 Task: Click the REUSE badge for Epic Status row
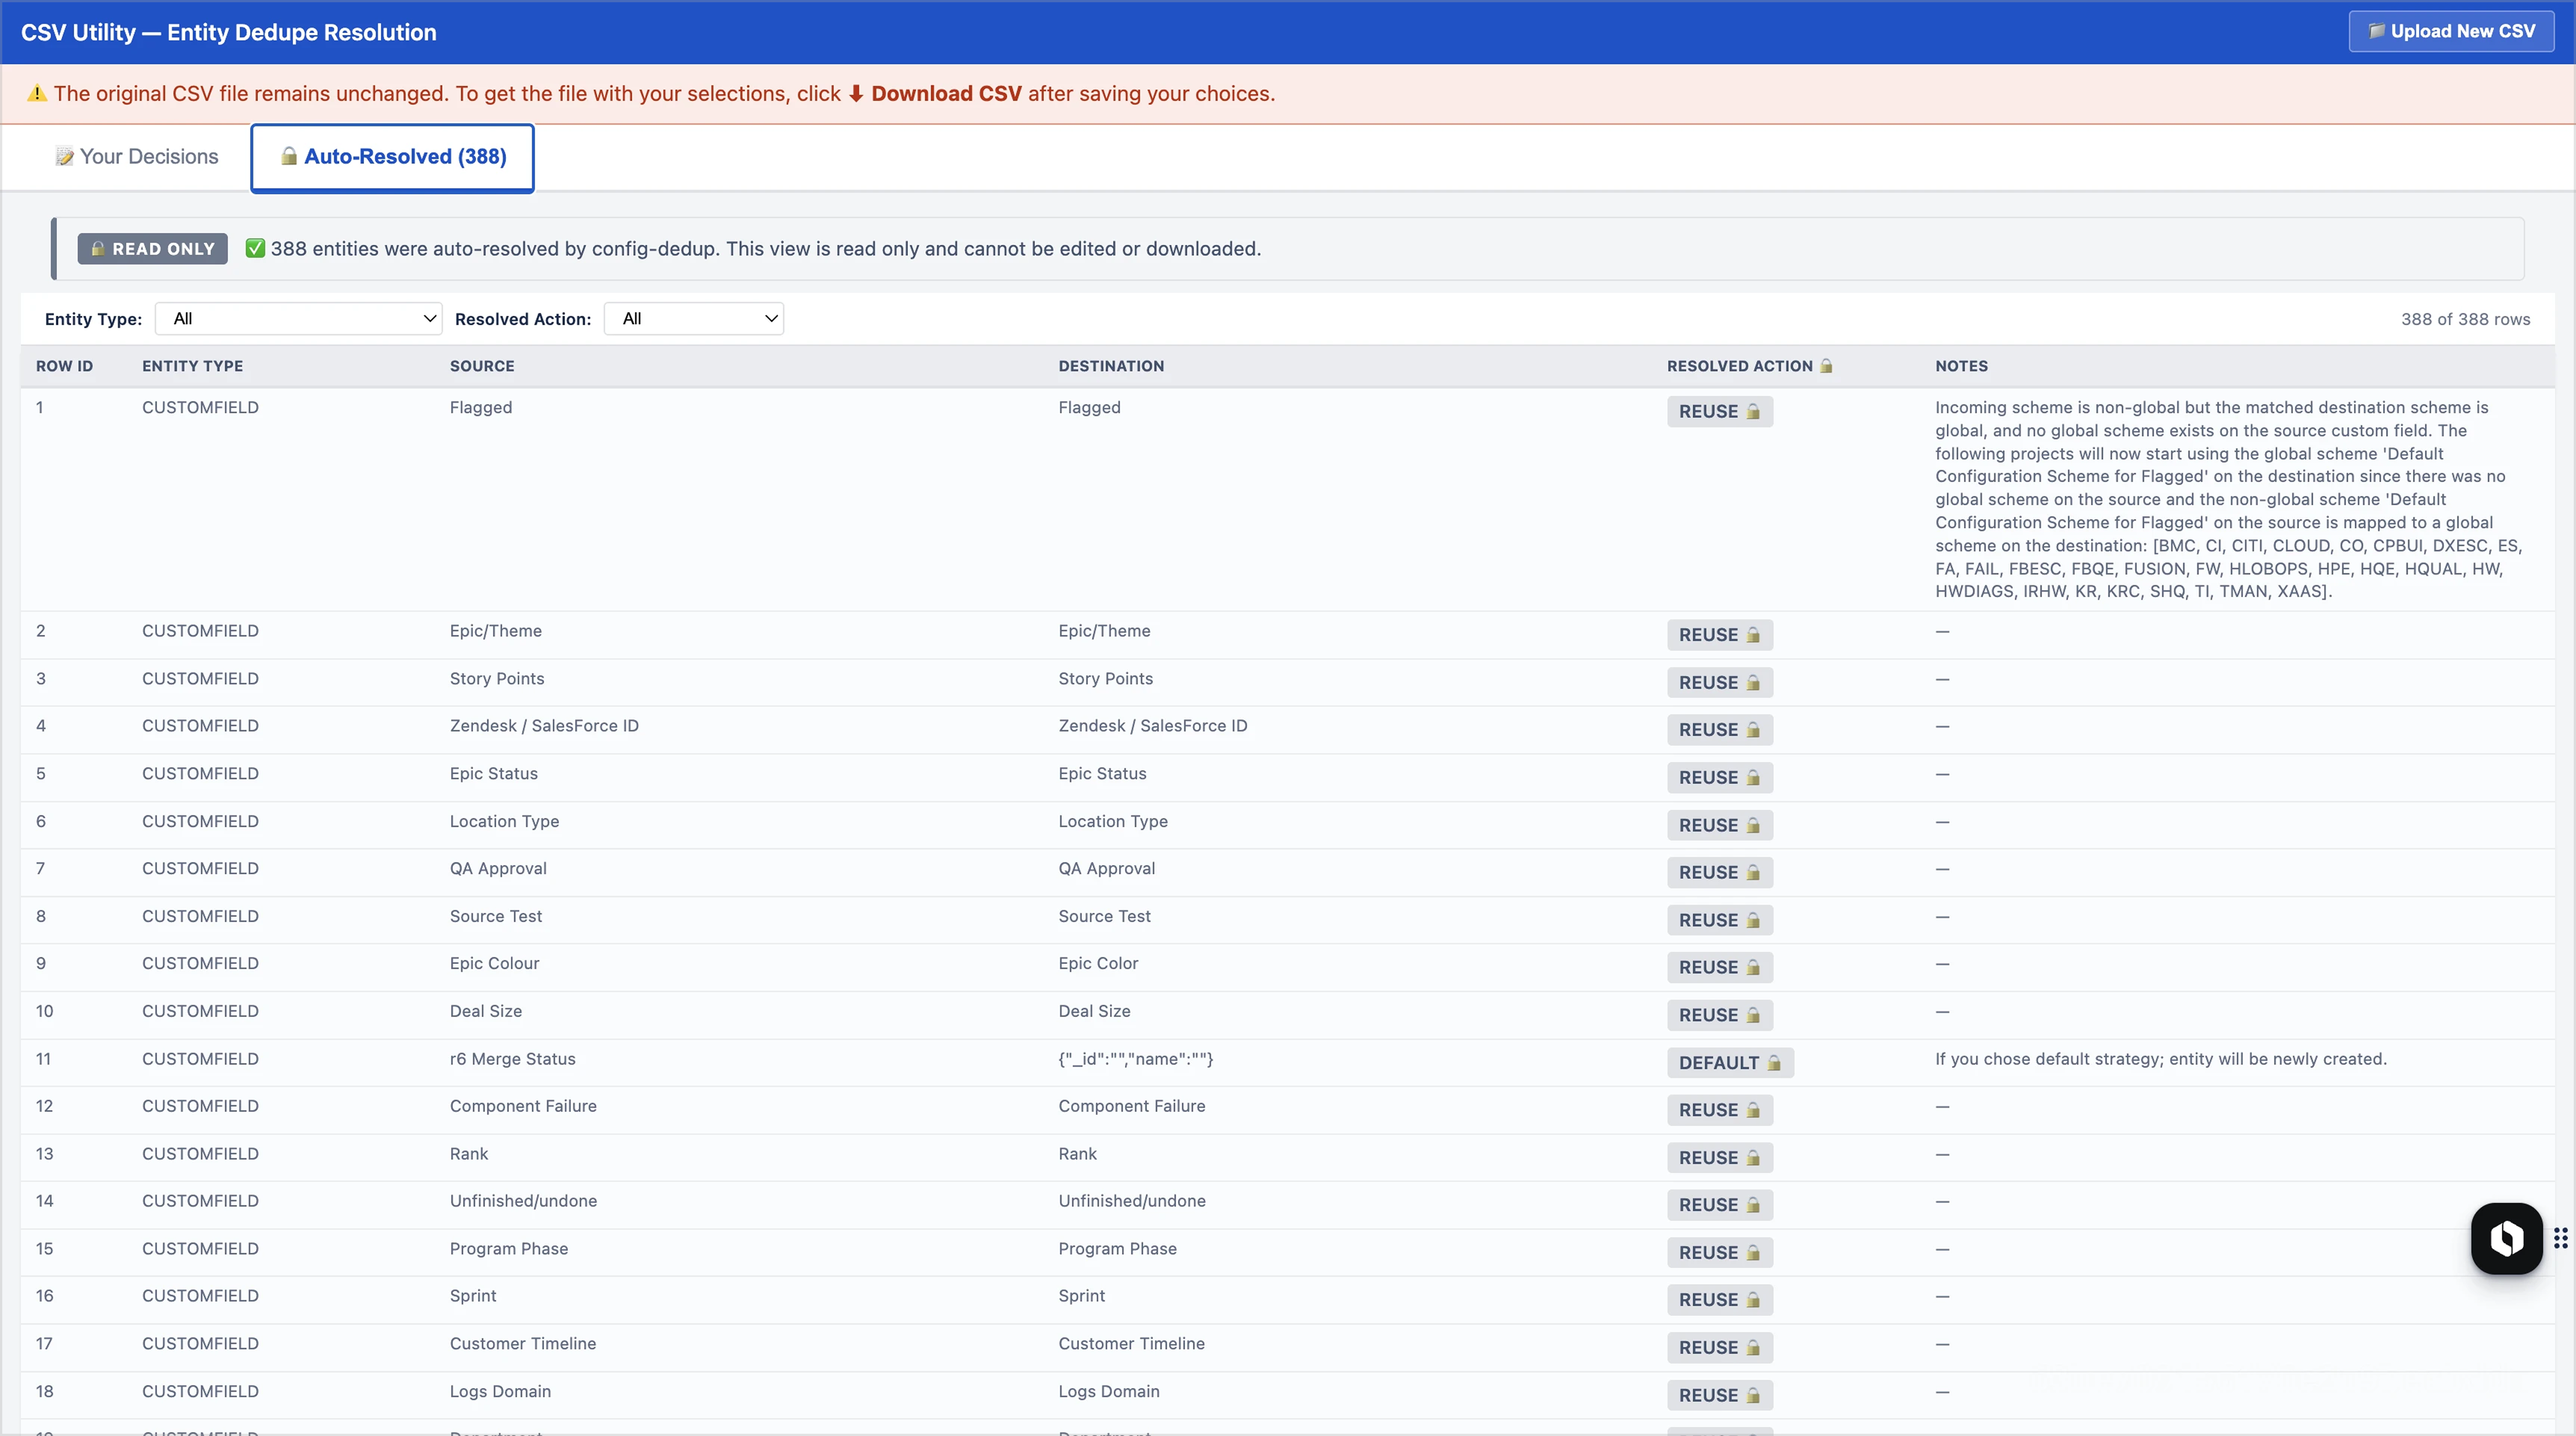click(1719, 778)
